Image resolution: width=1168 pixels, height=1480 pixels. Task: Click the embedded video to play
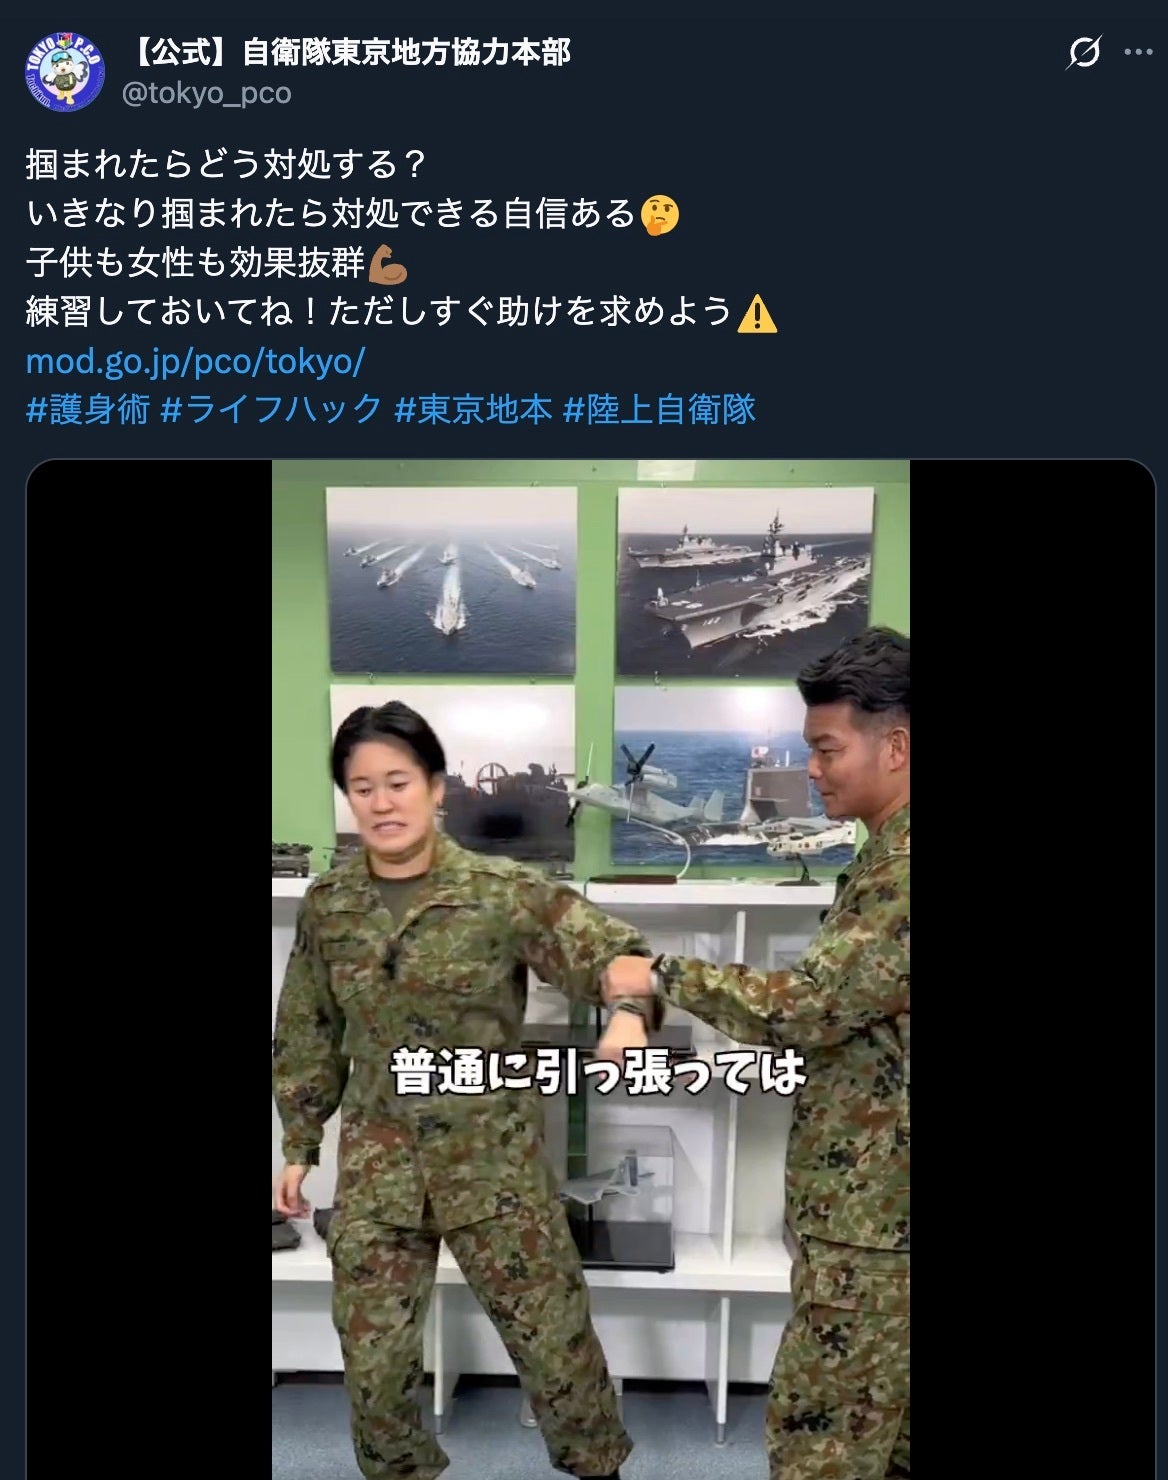point(591,969)
